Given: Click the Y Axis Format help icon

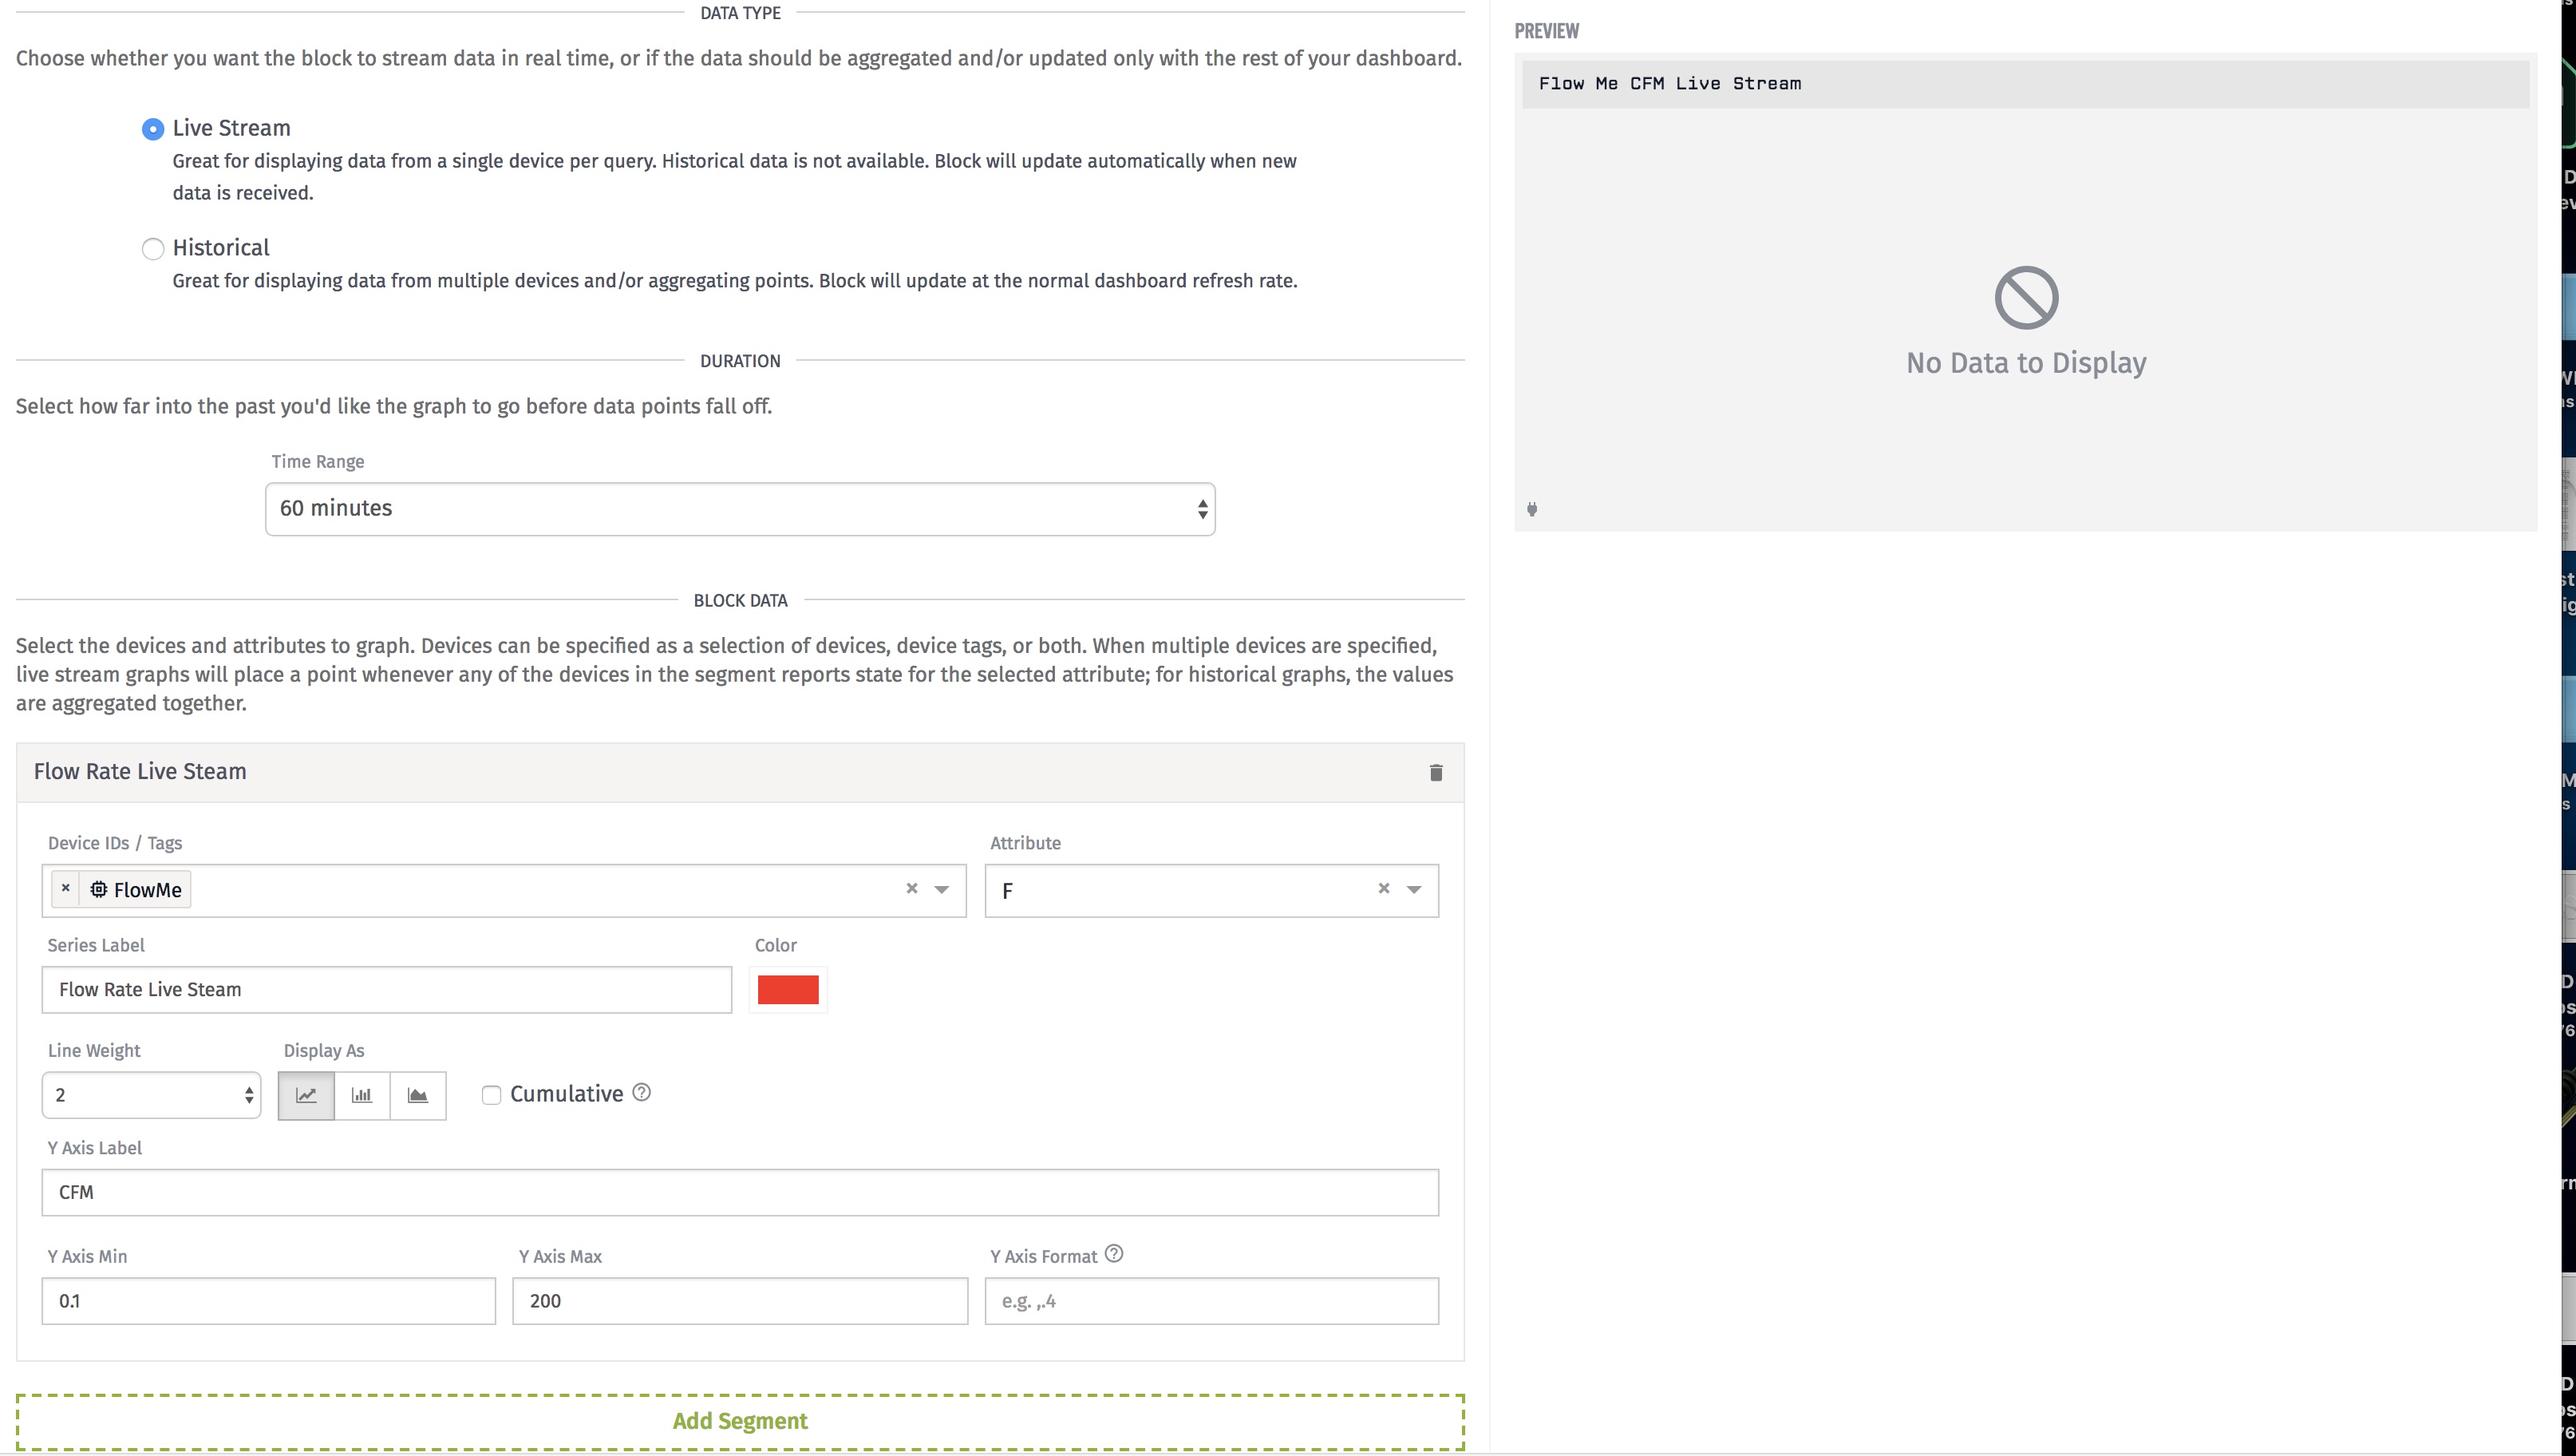Looking at the screenshot, I should click(x=1114, y=1254).
